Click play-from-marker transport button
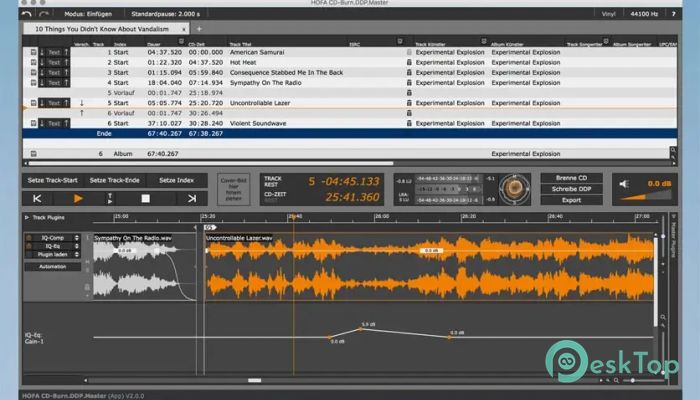Screen dimensions: 700x400 click(x=110, y=199)
